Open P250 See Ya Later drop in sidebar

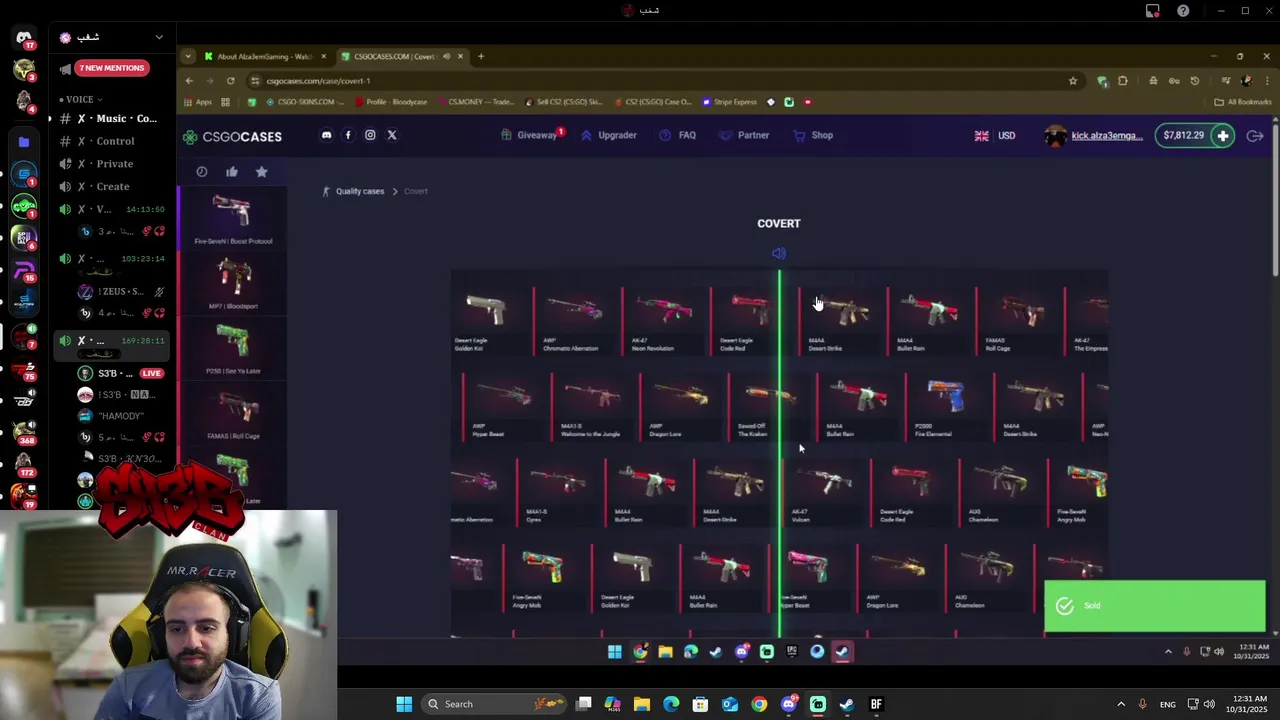click(233, 349)
